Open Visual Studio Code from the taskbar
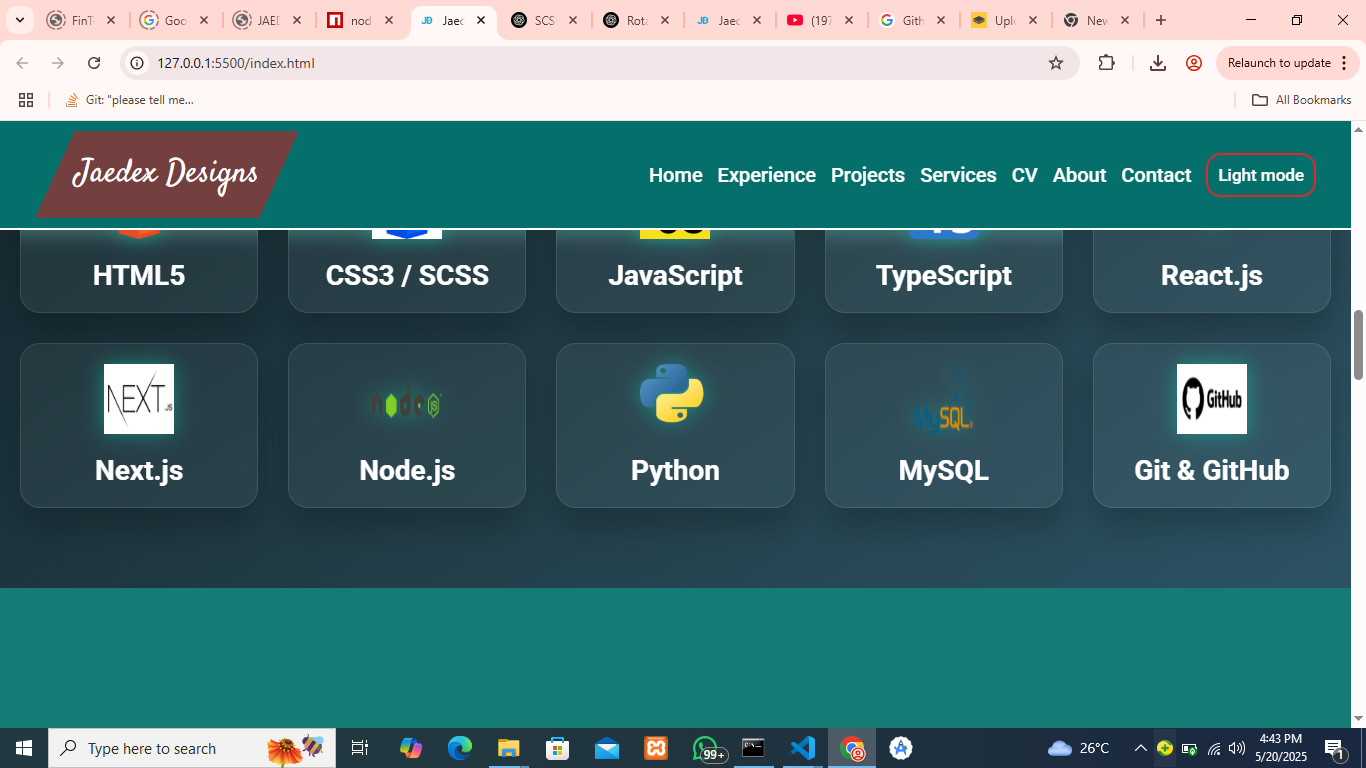This screenshot has width=1366, height=768. 803,748
